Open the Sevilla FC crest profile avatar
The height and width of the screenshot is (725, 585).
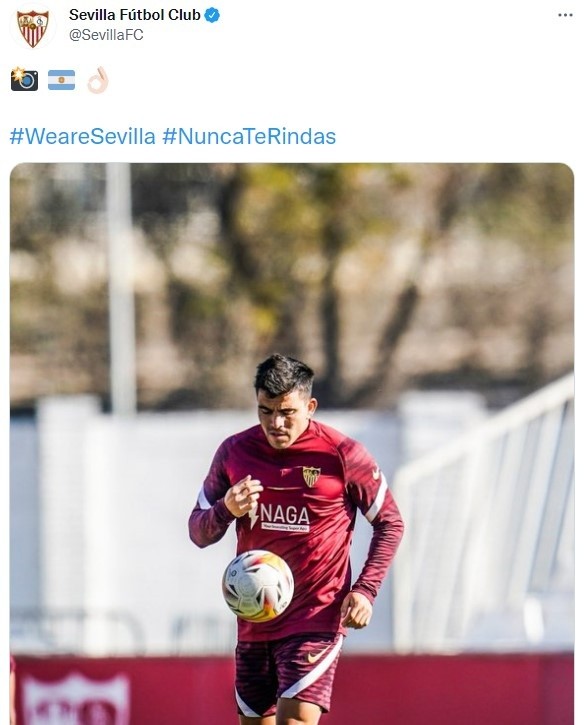[32, 26]
